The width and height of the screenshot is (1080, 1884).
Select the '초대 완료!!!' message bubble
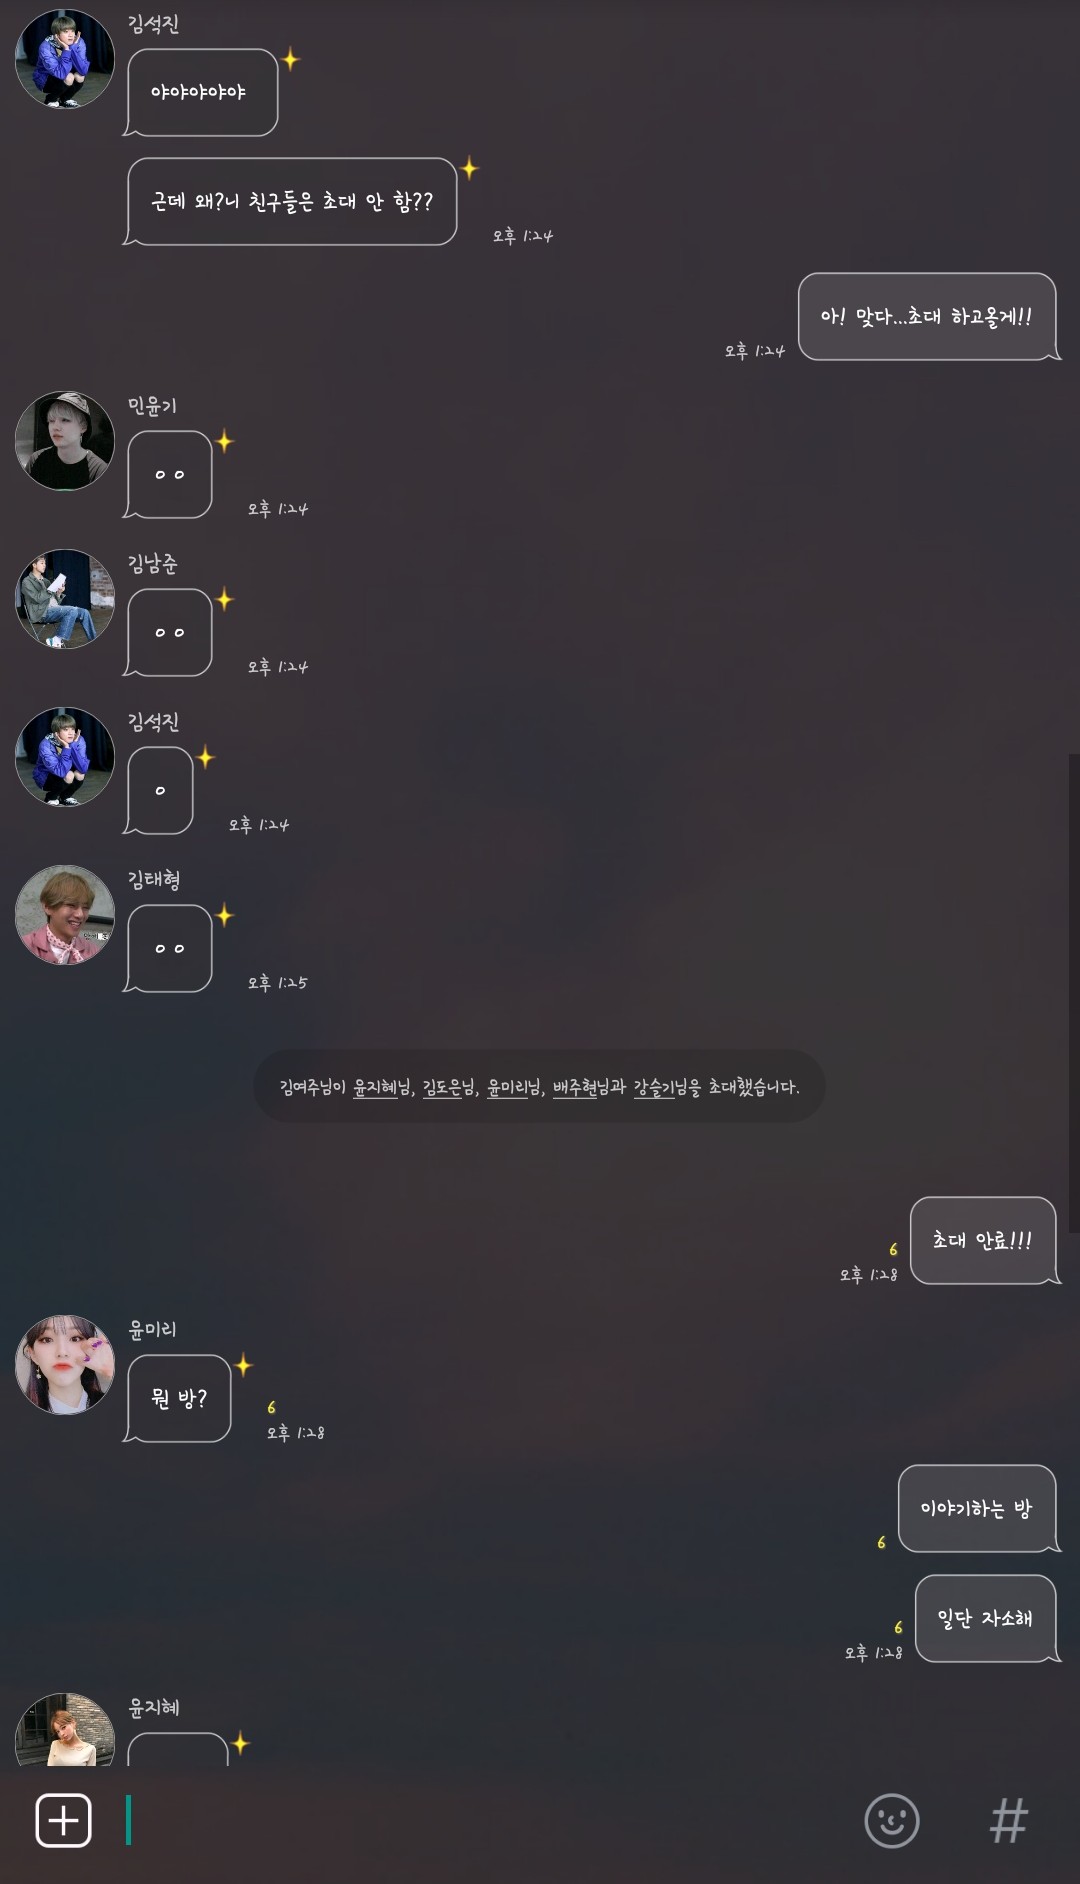click(984, 1241)
